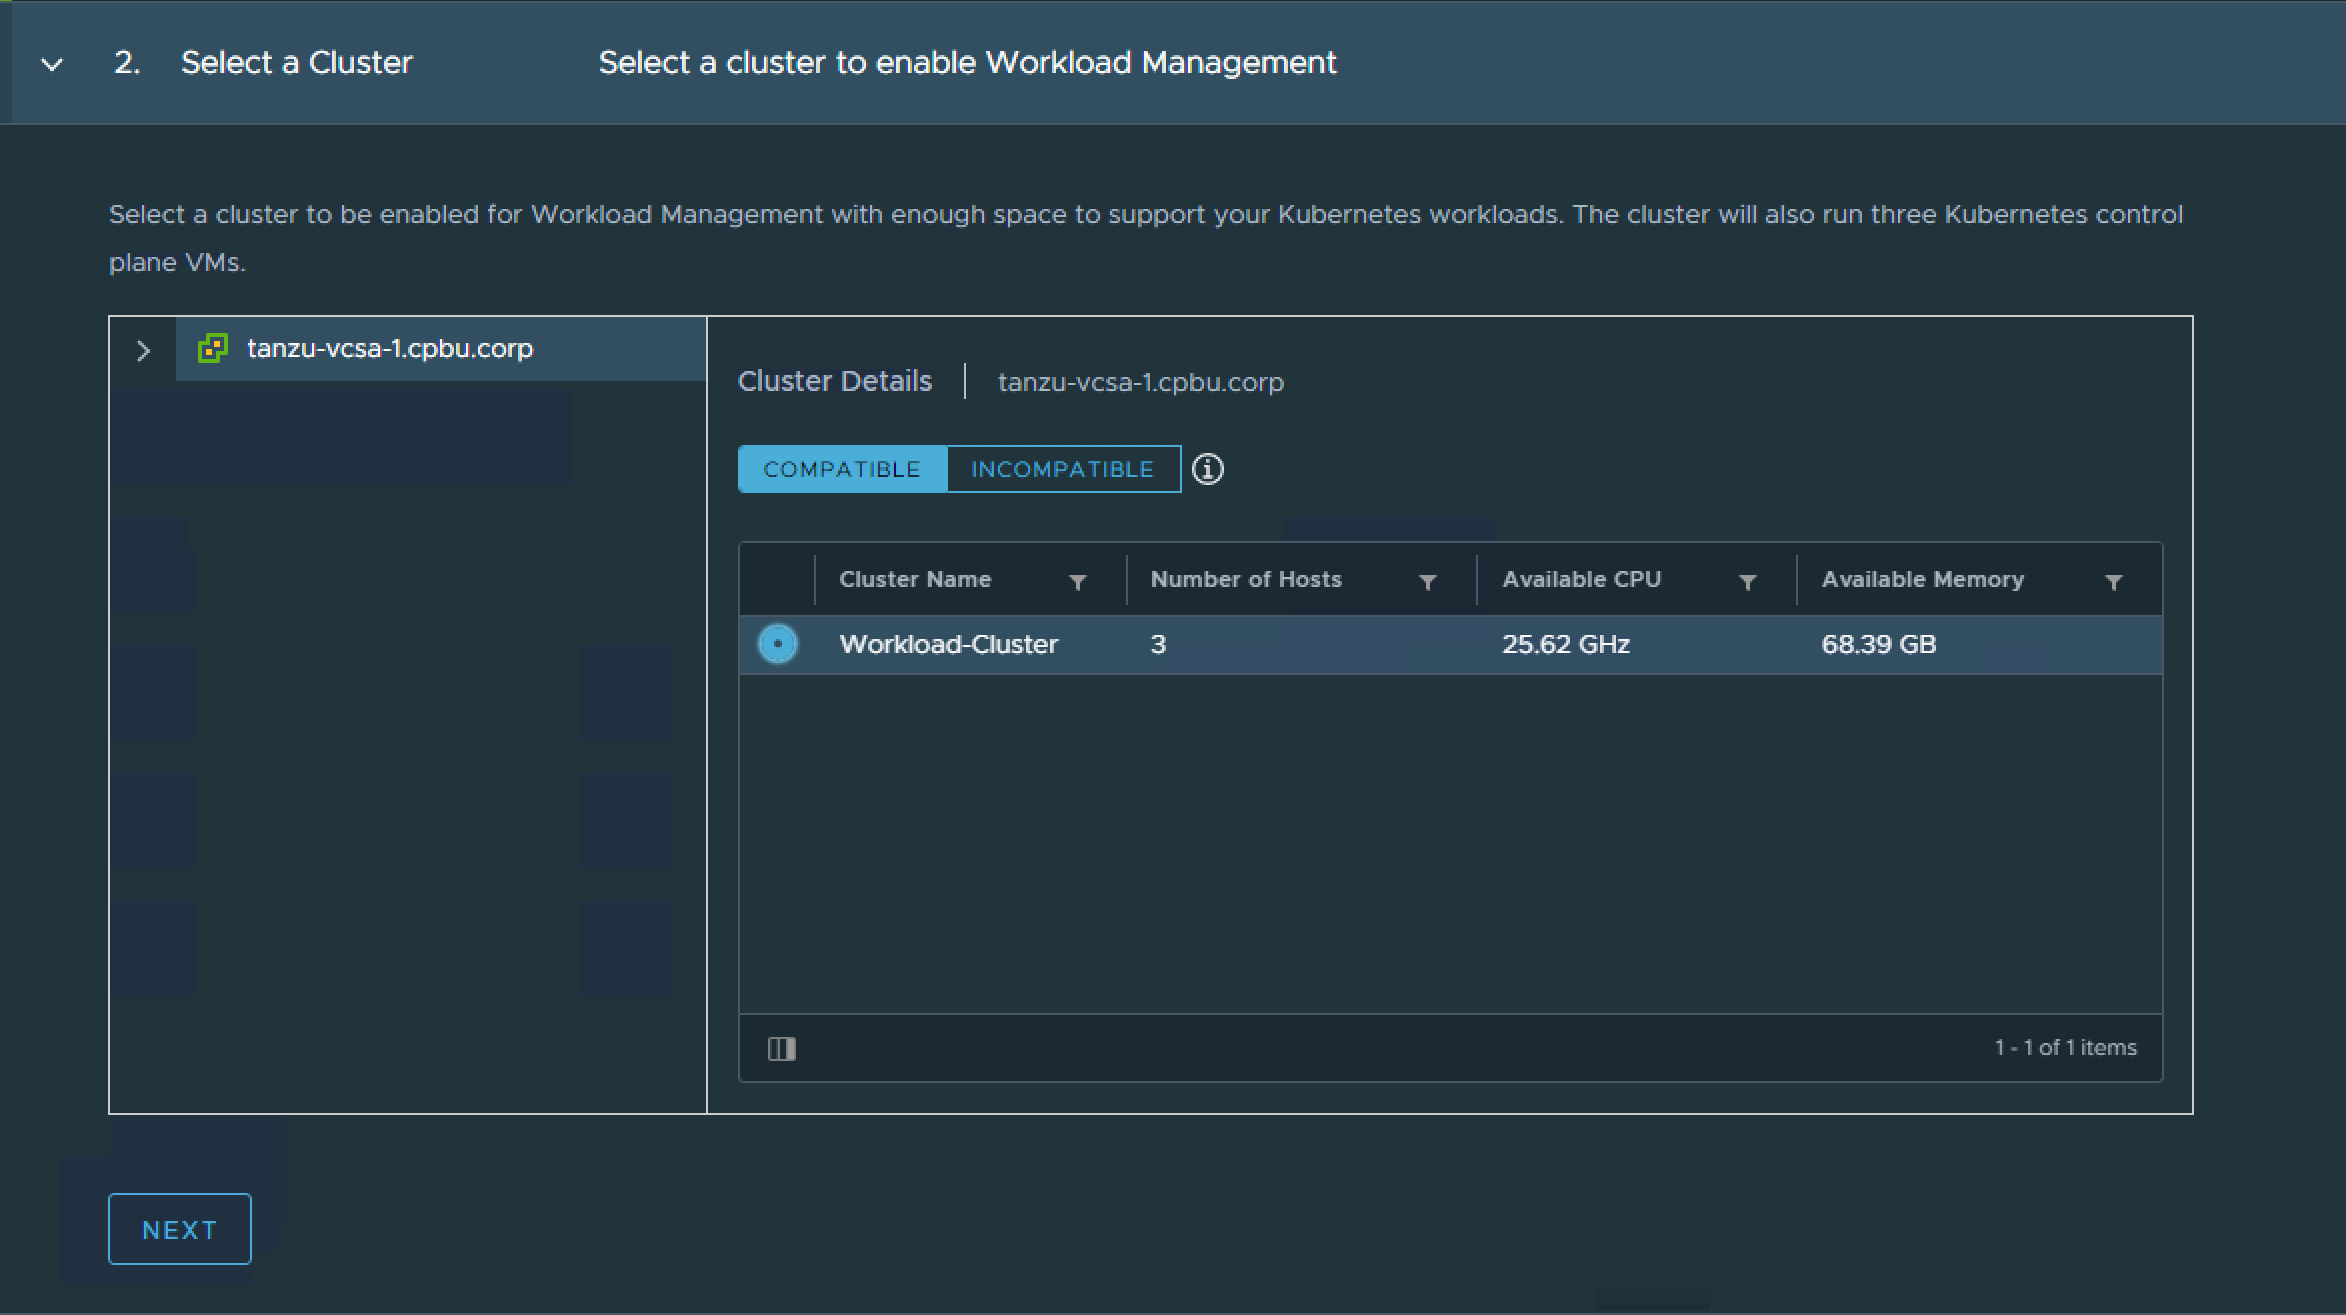2346x1315 pixels.
Task: Open Available CPU column filter
Action: click(1747, 582)
